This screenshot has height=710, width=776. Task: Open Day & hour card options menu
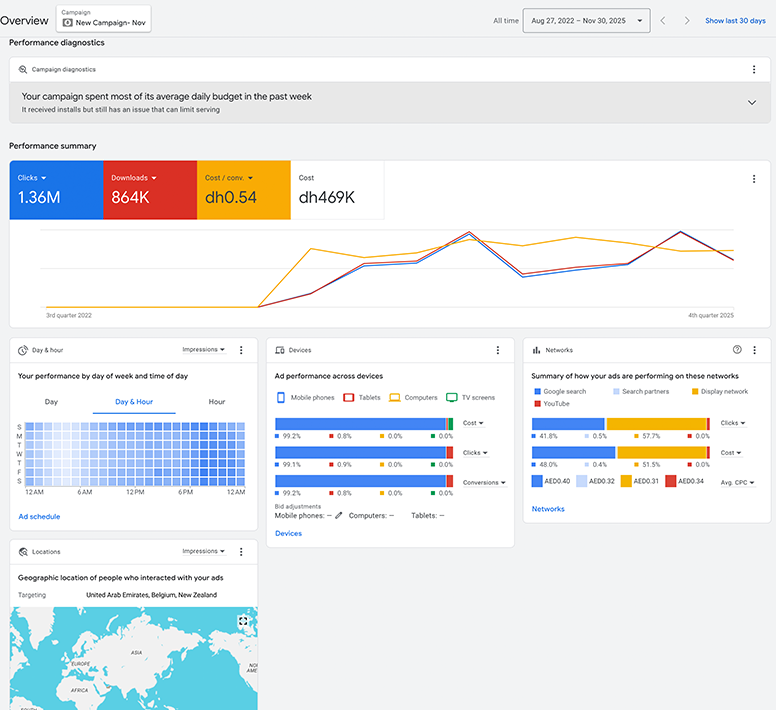pyautogui.click(x=241, y=350)
